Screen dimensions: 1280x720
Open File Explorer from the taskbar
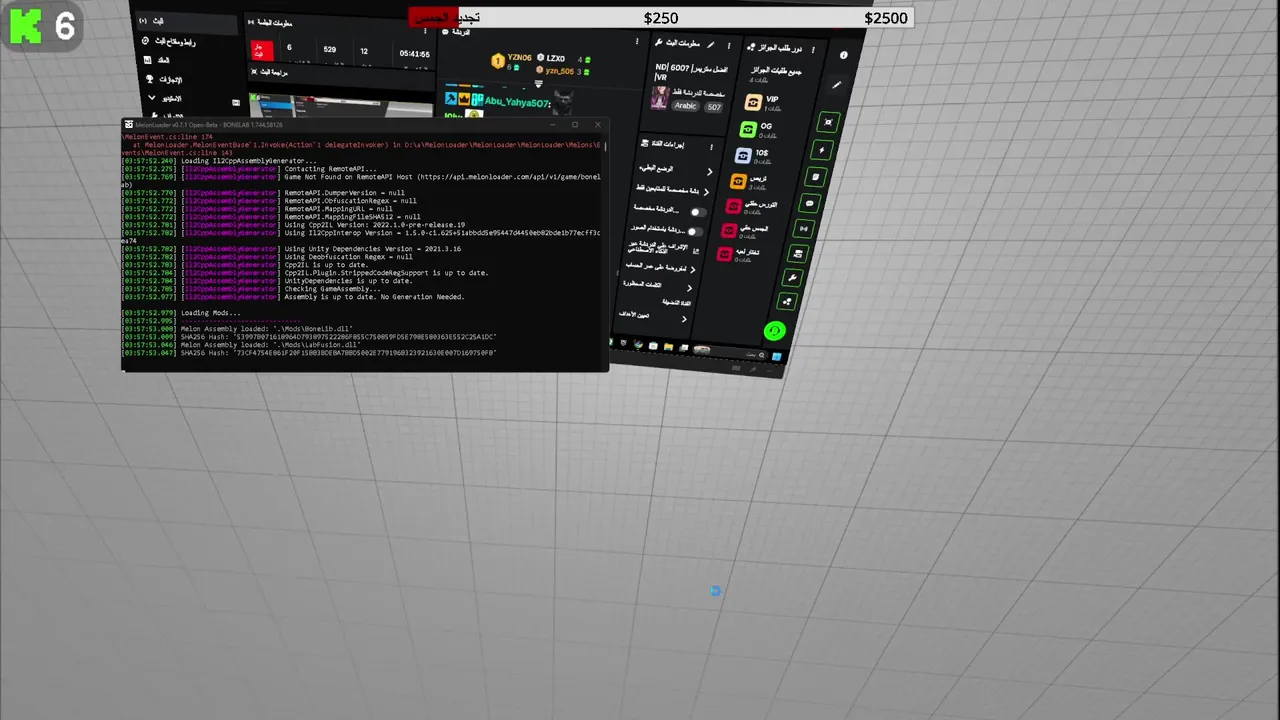click(668, 347)
